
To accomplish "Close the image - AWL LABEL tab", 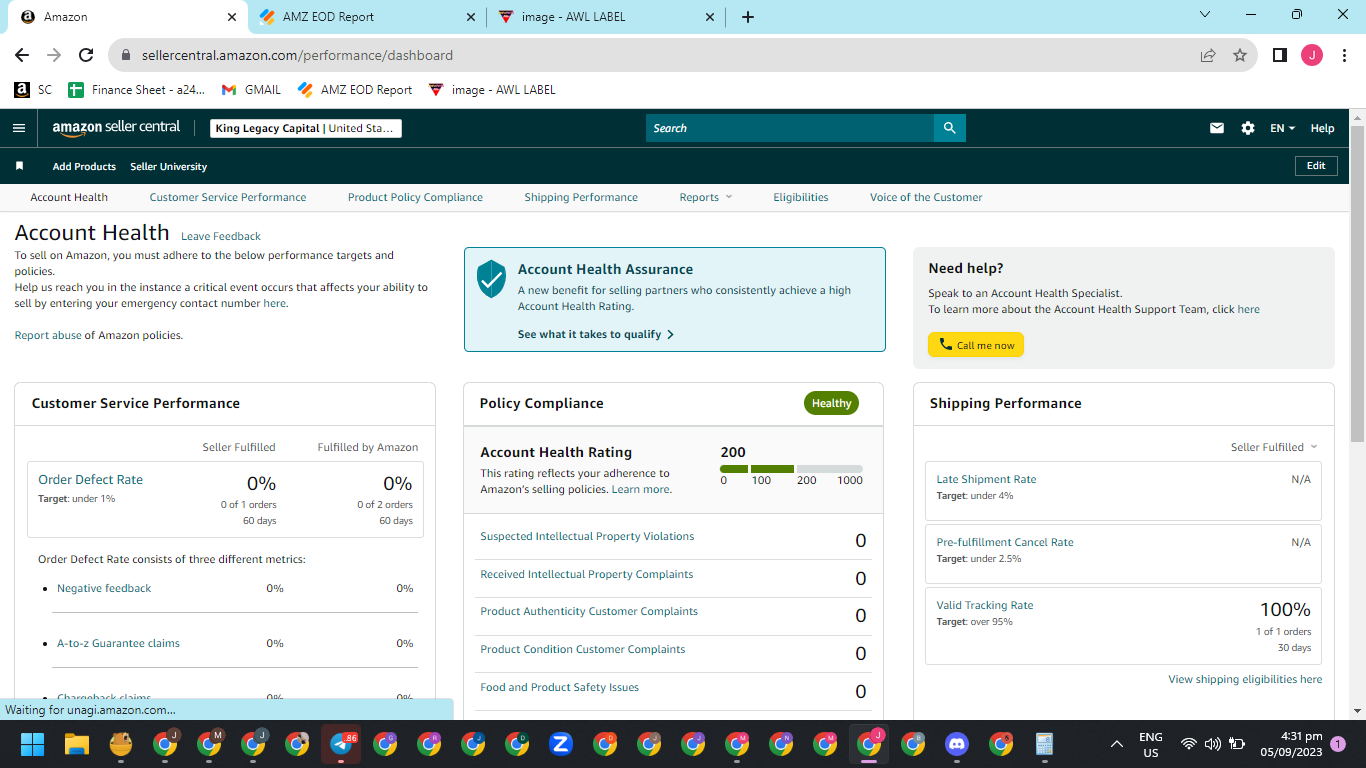I will [710, 17].
